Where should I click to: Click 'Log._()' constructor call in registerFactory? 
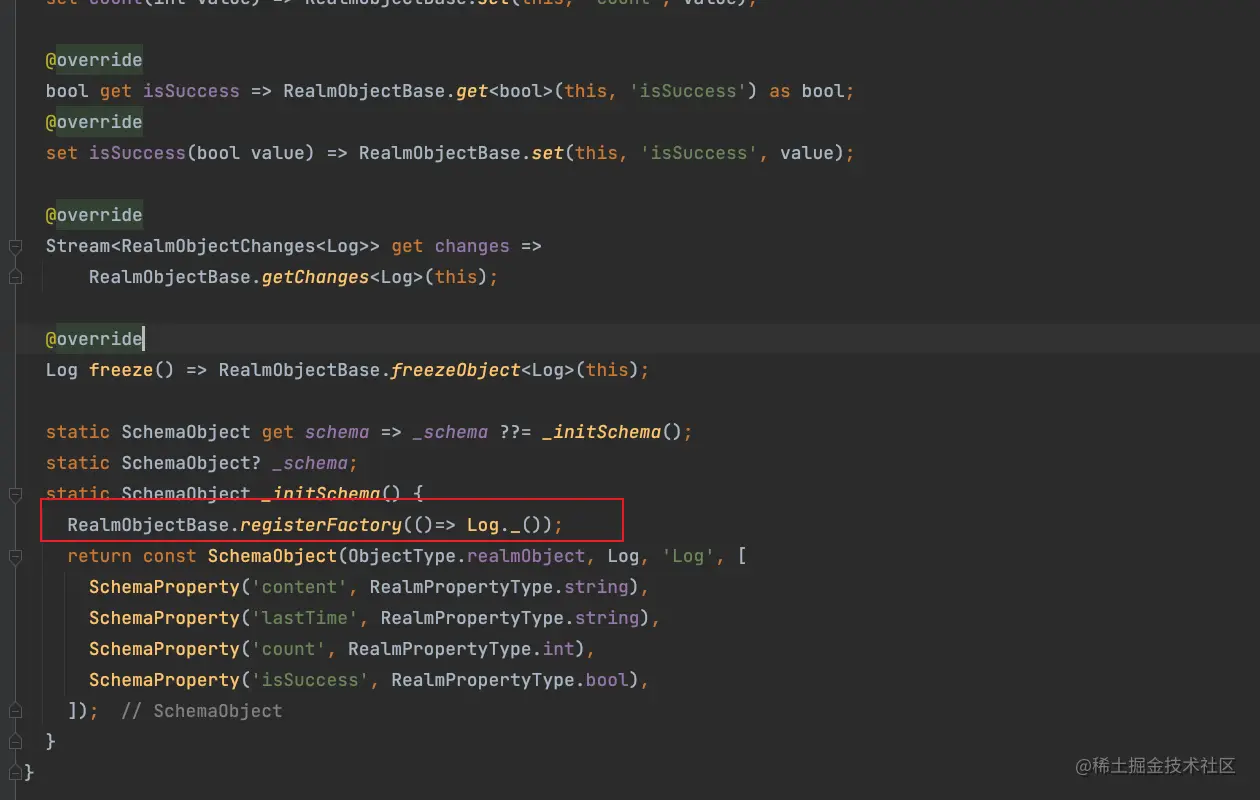tap(505, 525)
